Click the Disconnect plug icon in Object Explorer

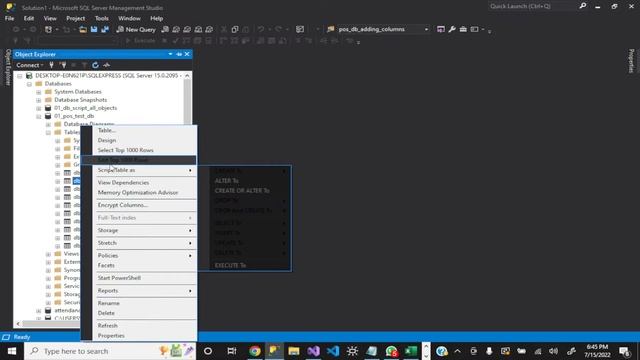[x=63, y=65]
